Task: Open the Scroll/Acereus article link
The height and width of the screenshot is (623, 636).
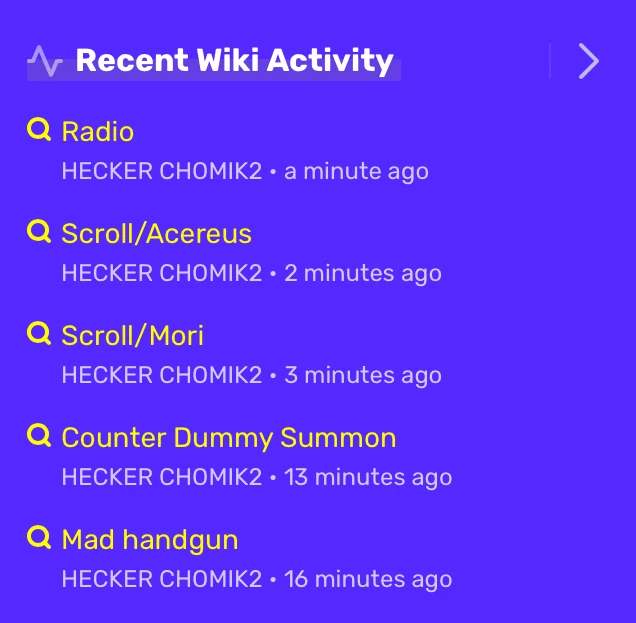Action: coord(156,234)
